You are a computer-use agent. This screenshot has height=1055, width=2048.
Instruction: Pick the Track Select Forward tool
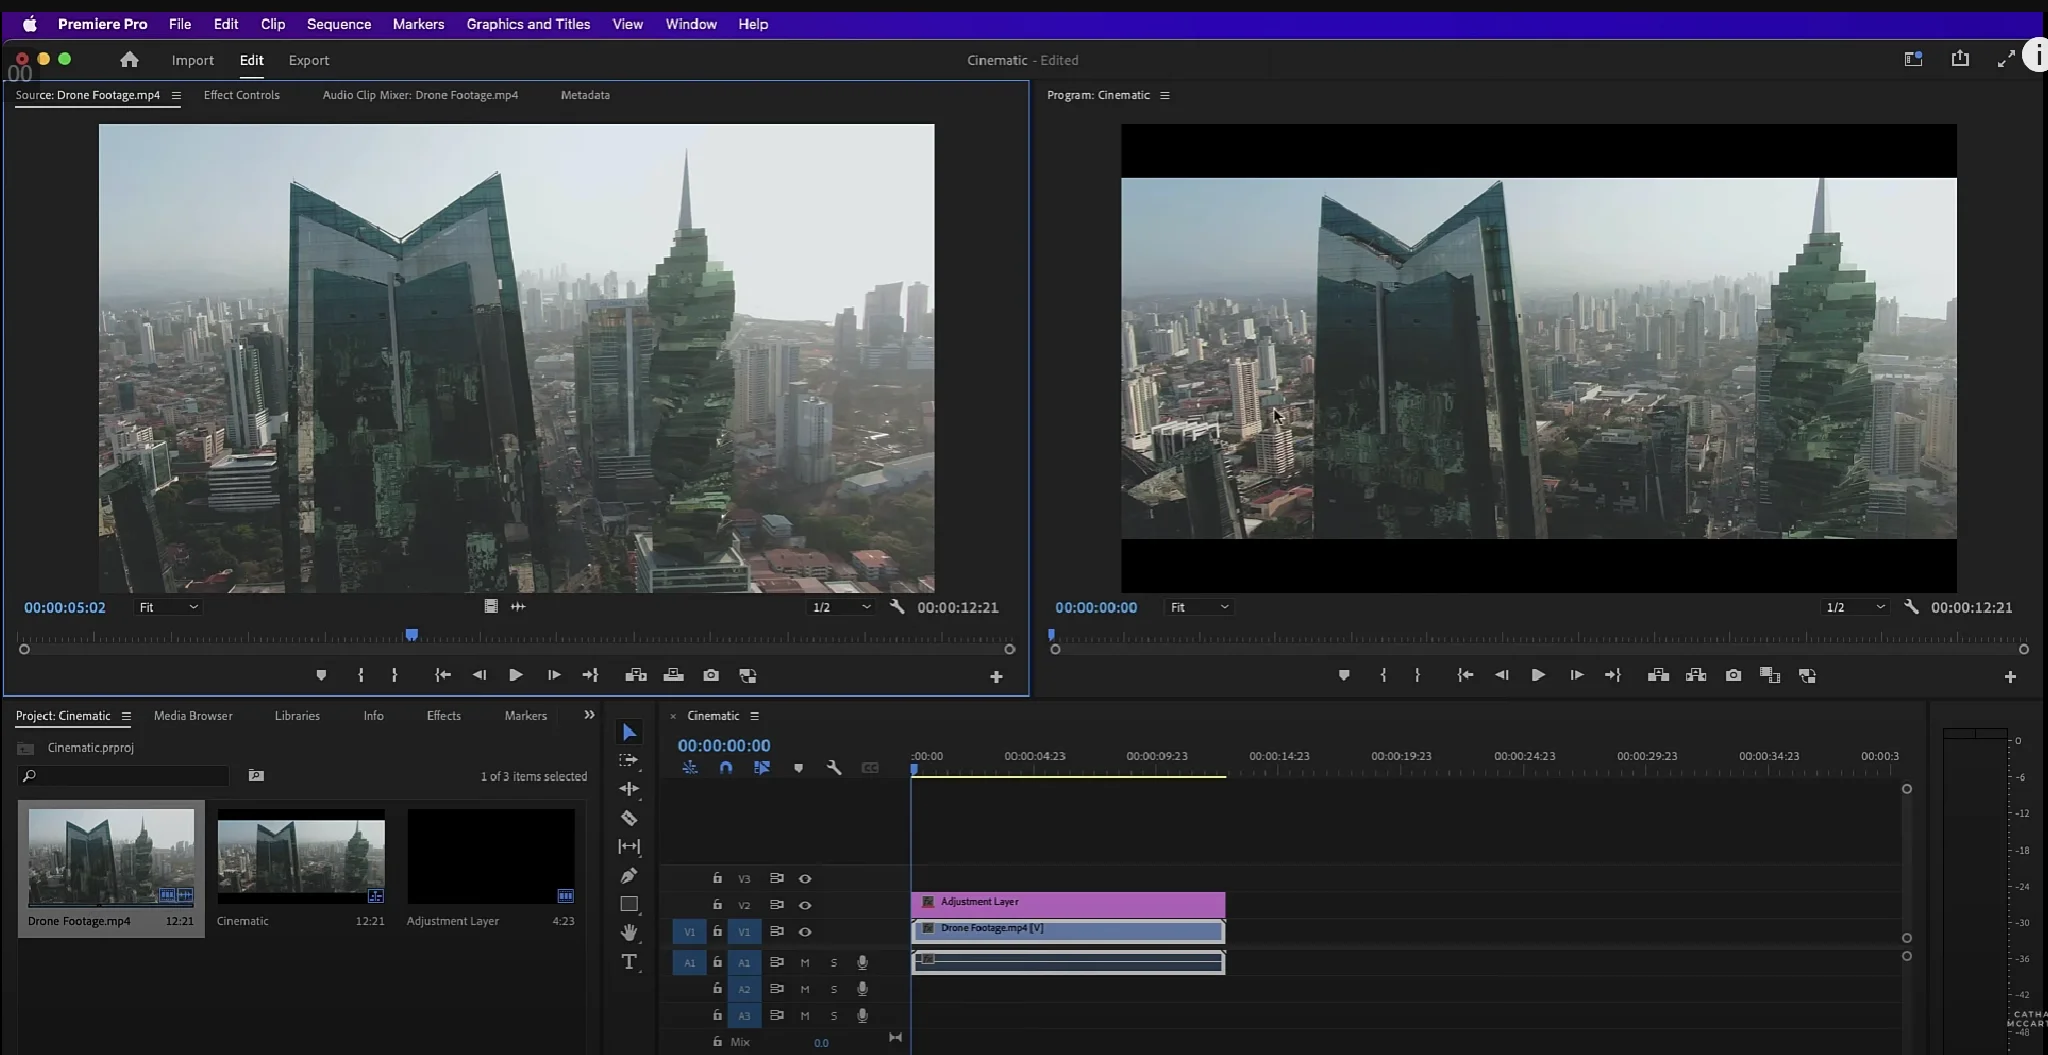(629, 761)
